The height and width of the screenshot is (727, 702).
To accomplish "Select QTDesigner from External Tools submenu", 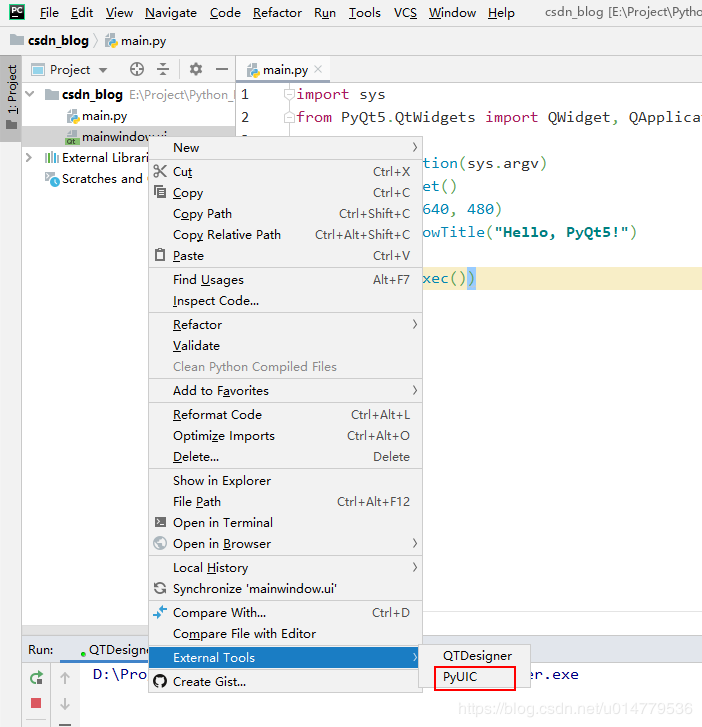I will click(474, 656).
